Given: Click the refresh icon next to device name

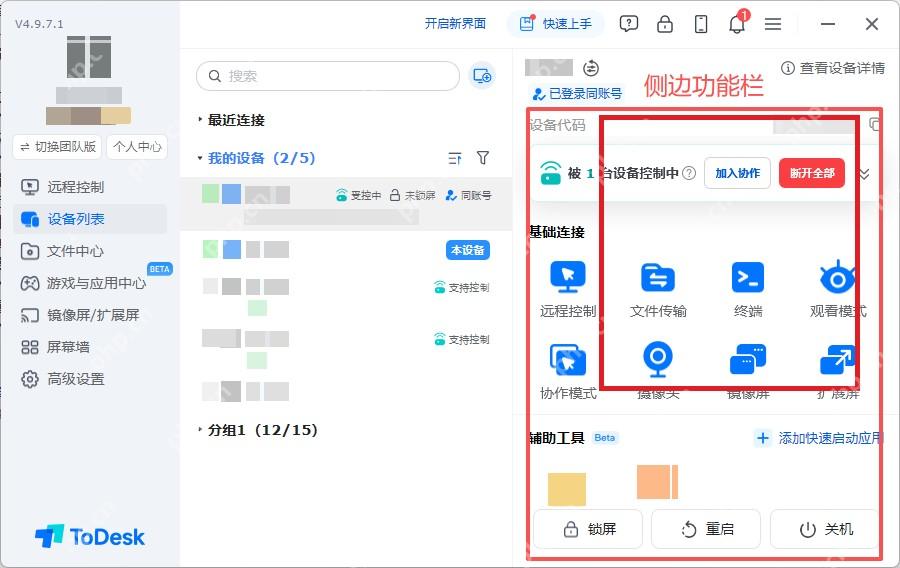Looking at the screenshot, I should (x=591, y=68).
